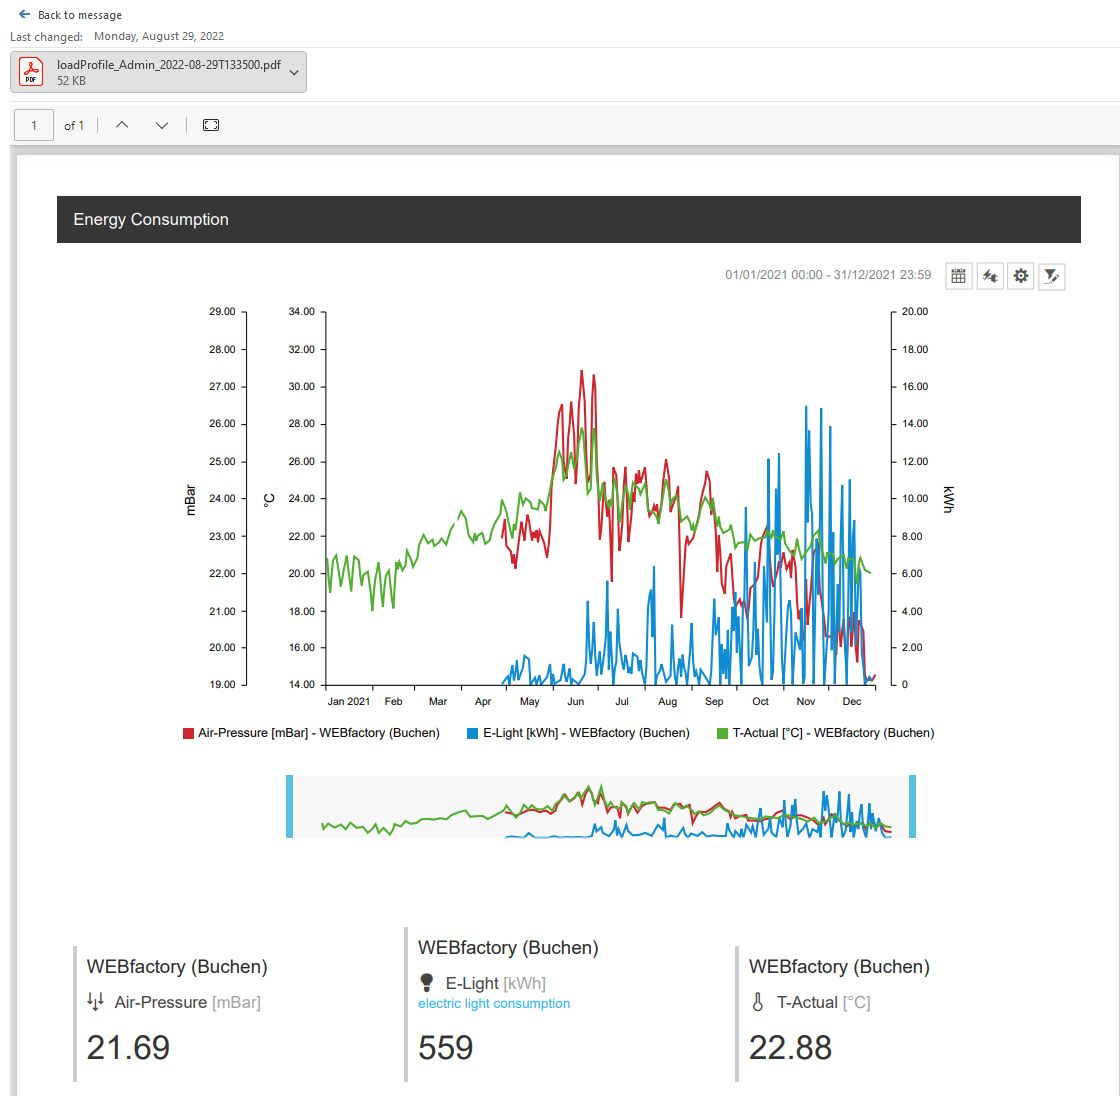Click the signal plug connection icon
The image size is (1120, 1096).
[x=989, y=276]
